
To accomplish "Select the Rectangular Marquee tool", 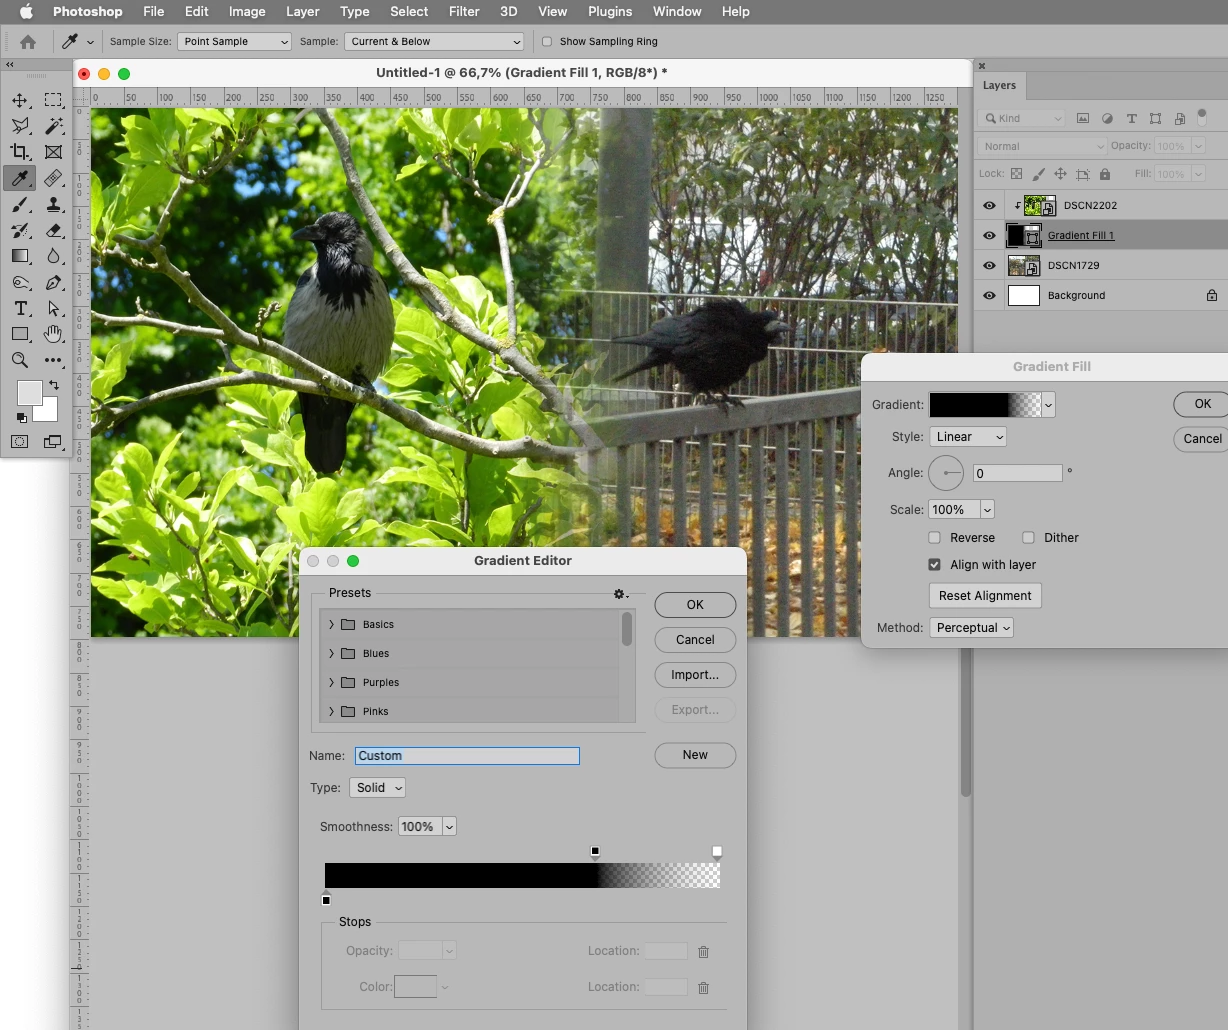I will pyautogui.click(x=53, y=100).
